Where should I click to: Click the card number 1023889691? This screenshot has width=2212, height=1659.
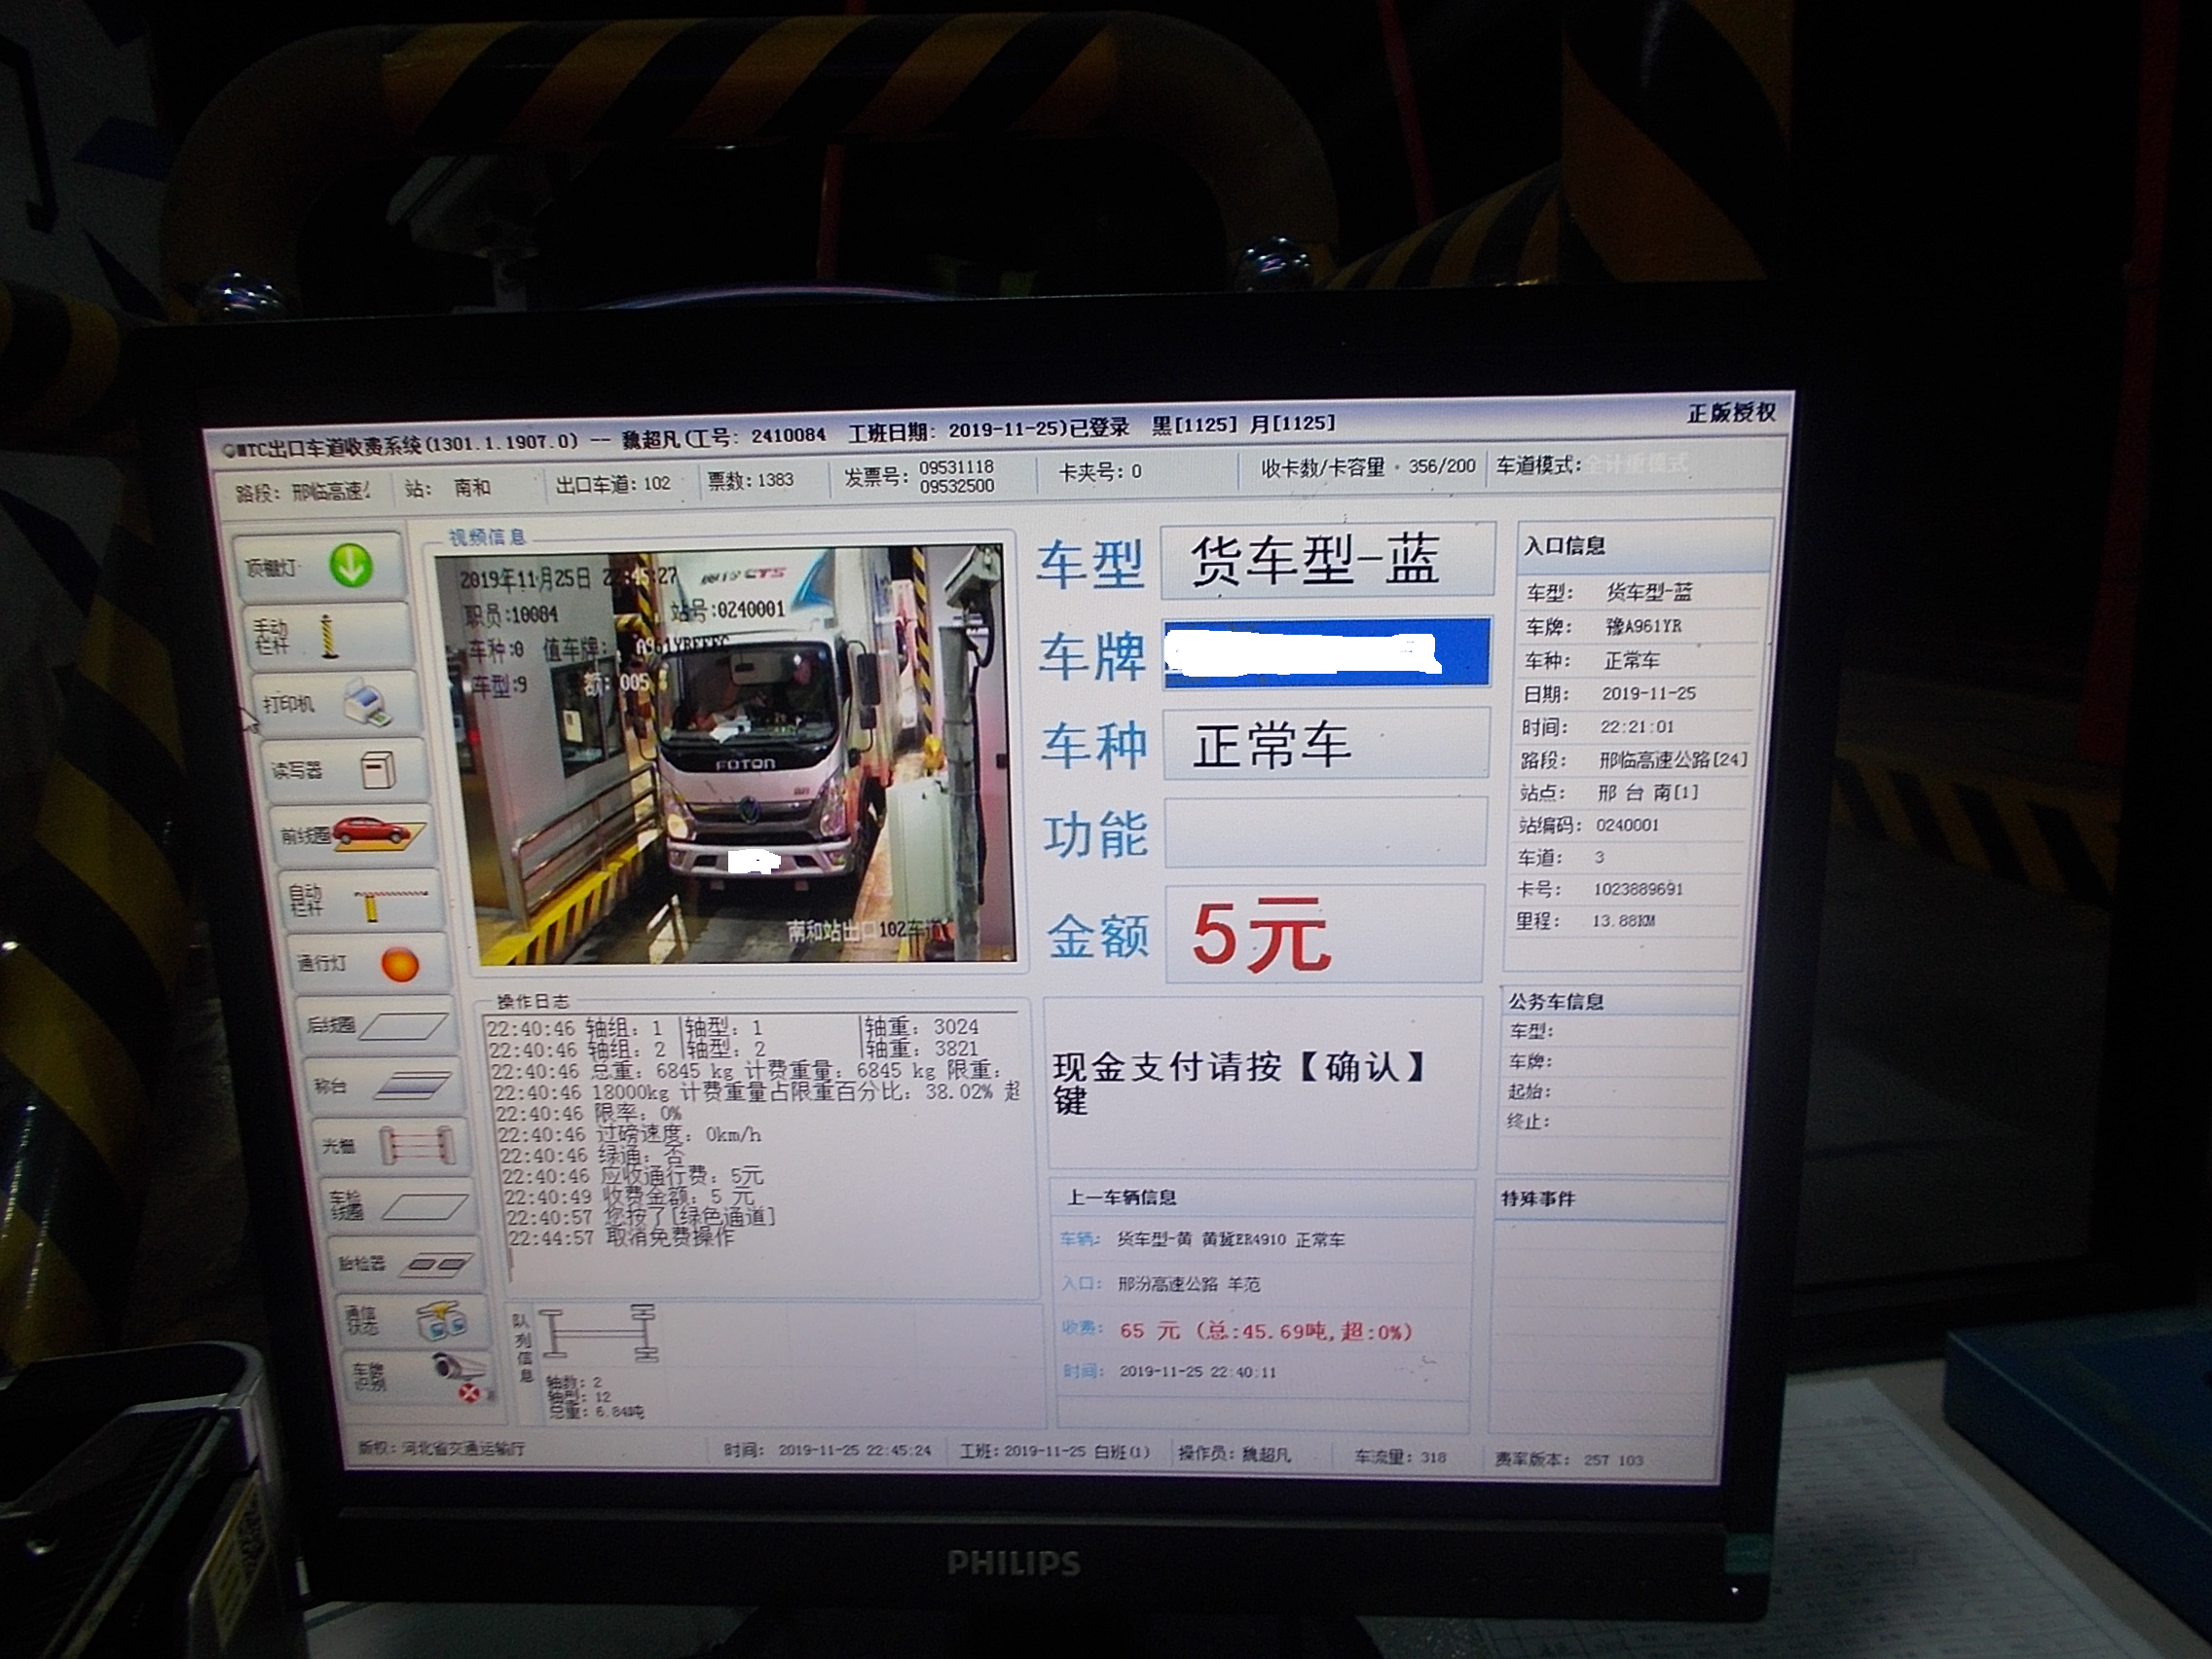pos(1638,889)
